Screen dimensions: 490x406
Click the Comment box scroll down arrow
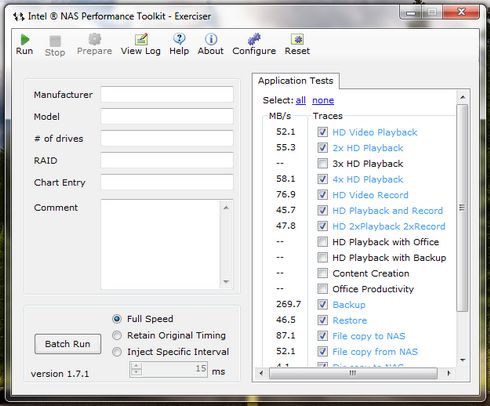[x=226, y=282]
